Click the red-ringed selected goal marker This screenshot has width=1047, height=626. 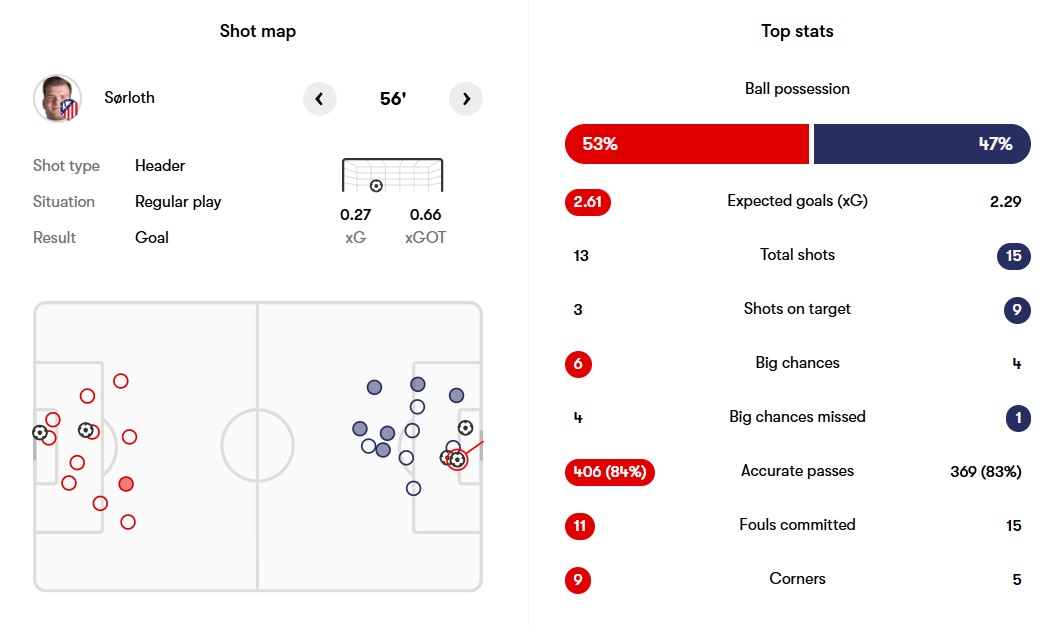pyautogui.click(x=457, y=460)
